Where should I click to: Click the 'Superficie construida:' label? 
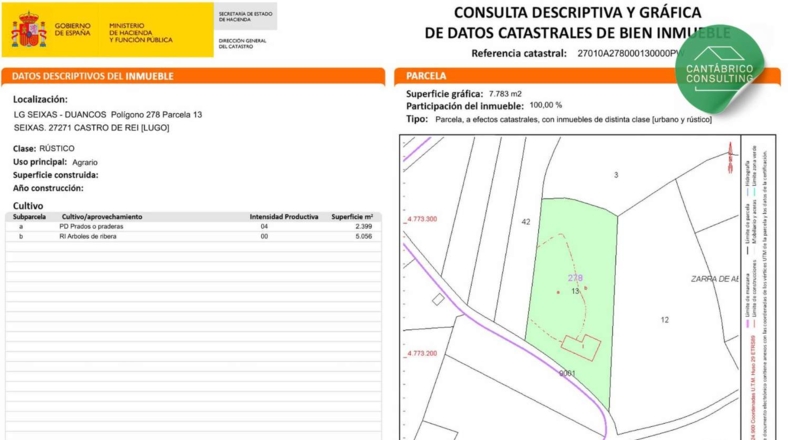pos(55,175)
